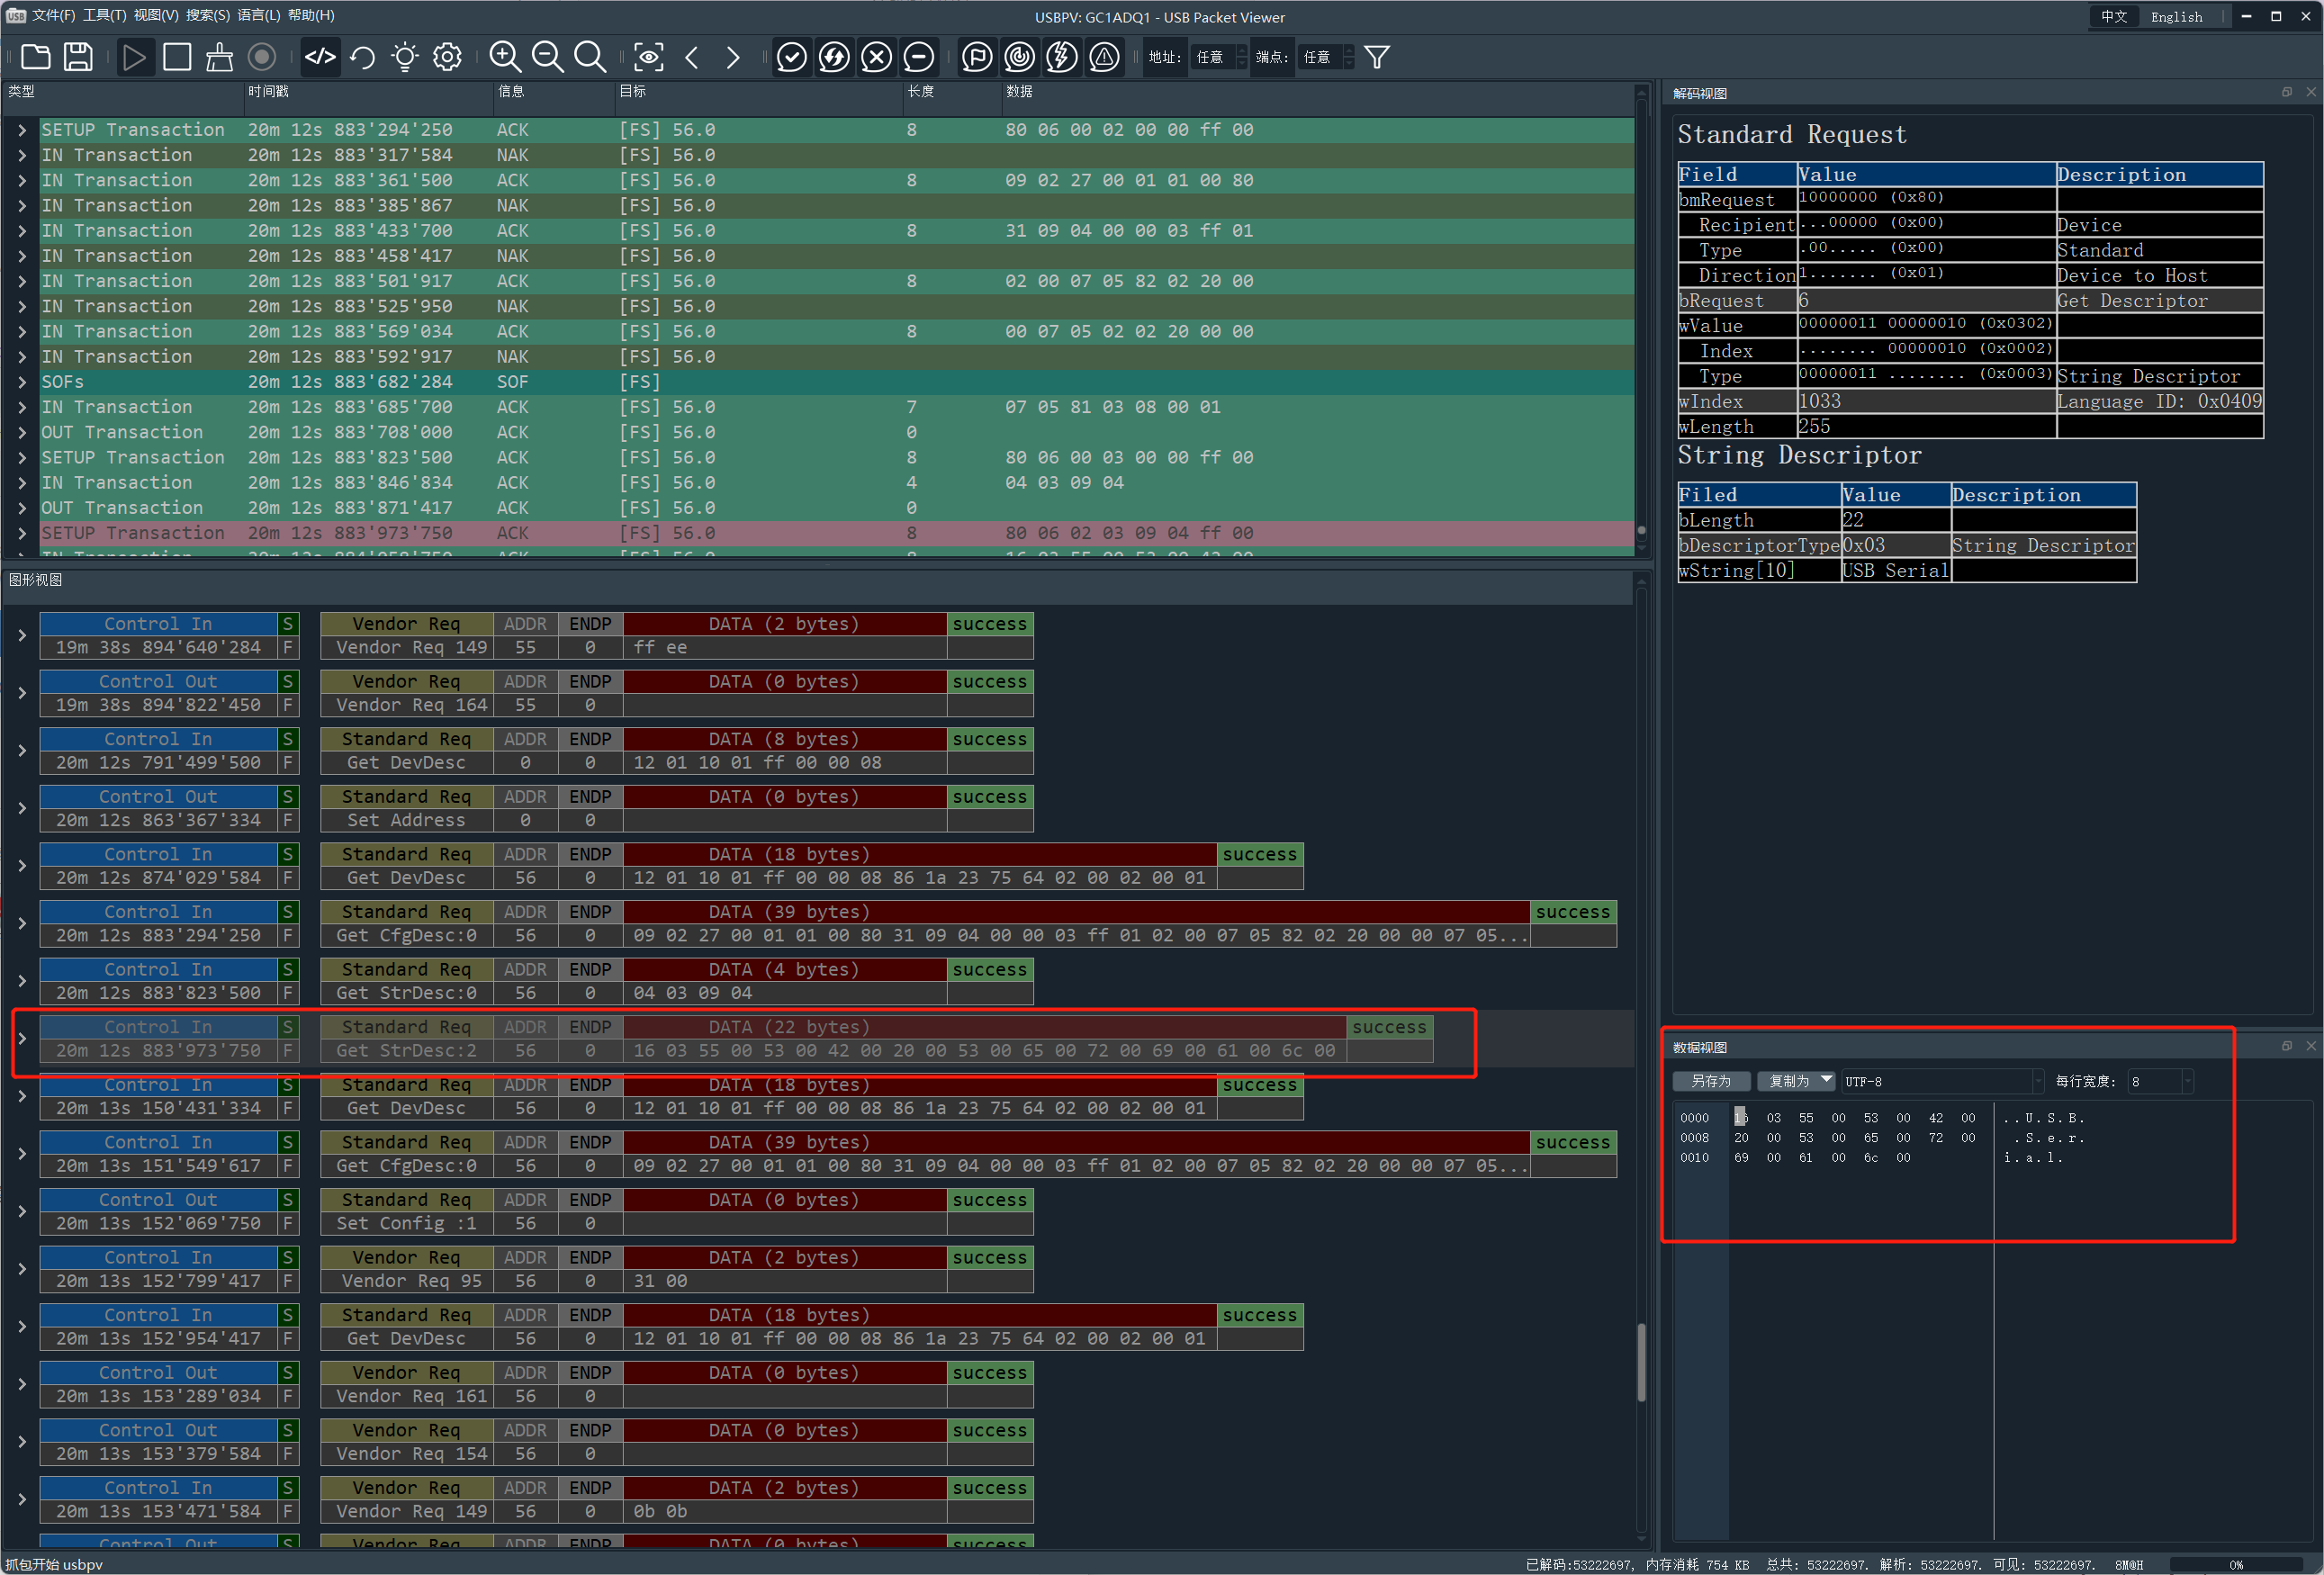Open settings with the gear icon
This screenshot has width=2324, height=1575.
[447, 57]
